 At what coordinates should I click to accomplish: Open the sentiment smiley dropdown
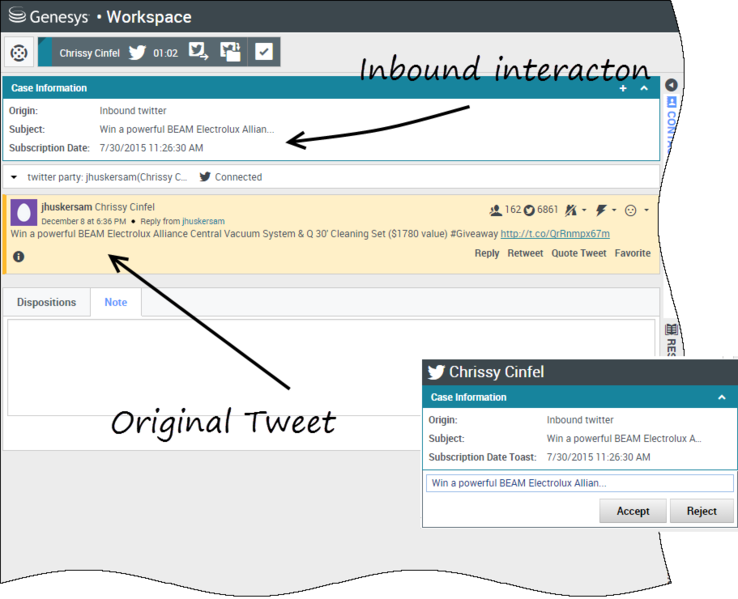tap(636, 211)
